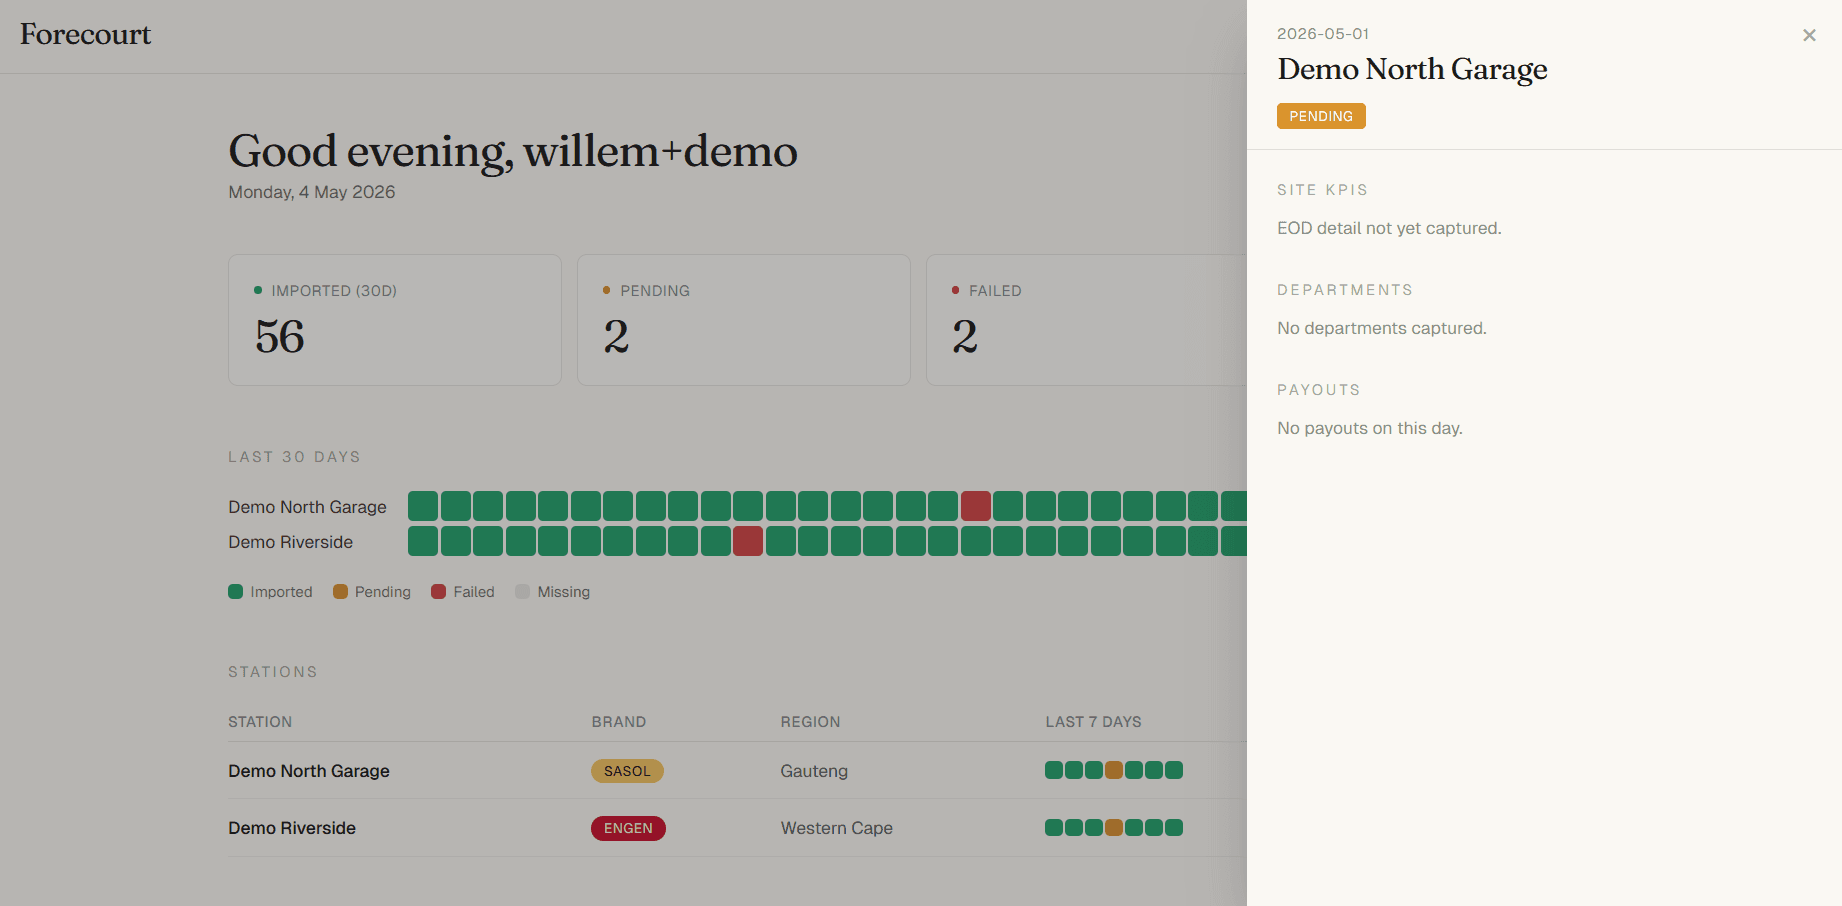Click the PAYOUTS section heading
The image size is (1842, 906).
[x=1319, y=390]
